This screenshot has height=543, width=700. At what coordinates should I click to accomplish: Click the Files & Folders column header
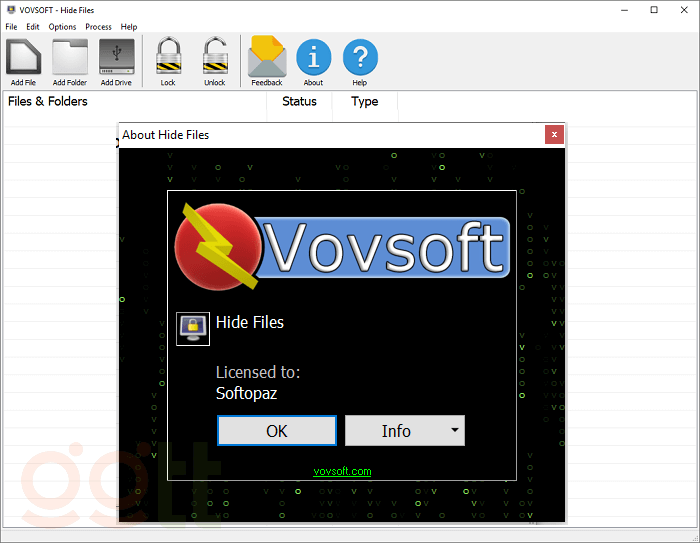[x=48, y=102]
